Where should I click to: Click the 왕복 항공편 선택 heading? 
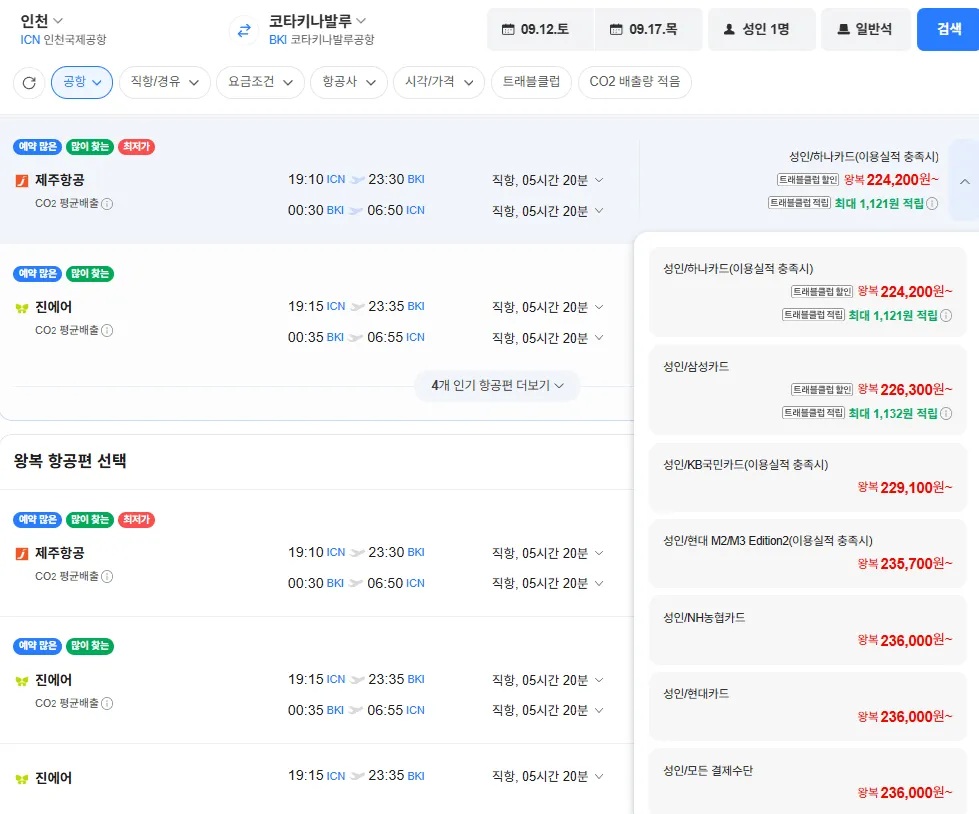(x=70, y=461)
